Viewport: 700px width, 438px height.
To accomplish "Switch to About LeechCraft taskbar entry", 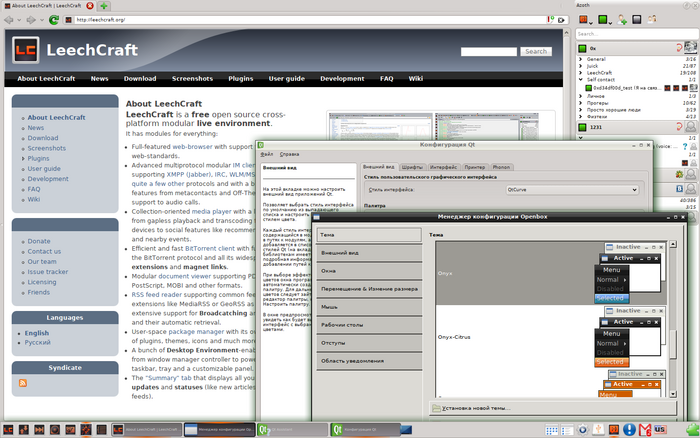I will (147, 430).
